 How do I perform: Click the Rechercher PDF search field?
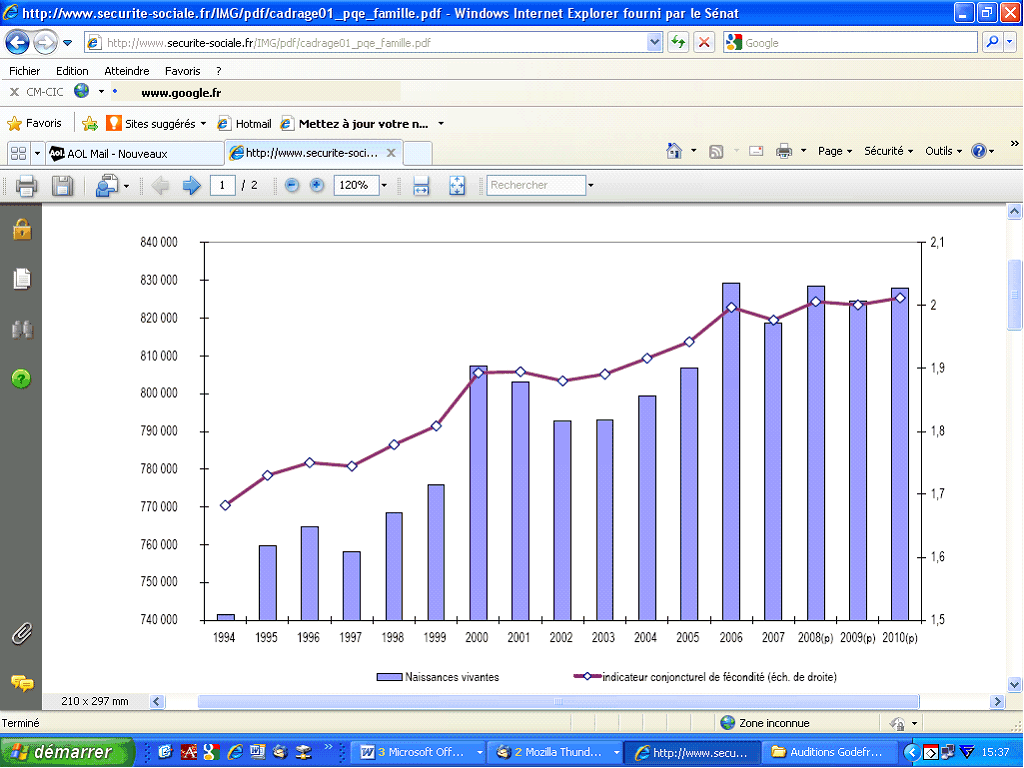(536, 185)
